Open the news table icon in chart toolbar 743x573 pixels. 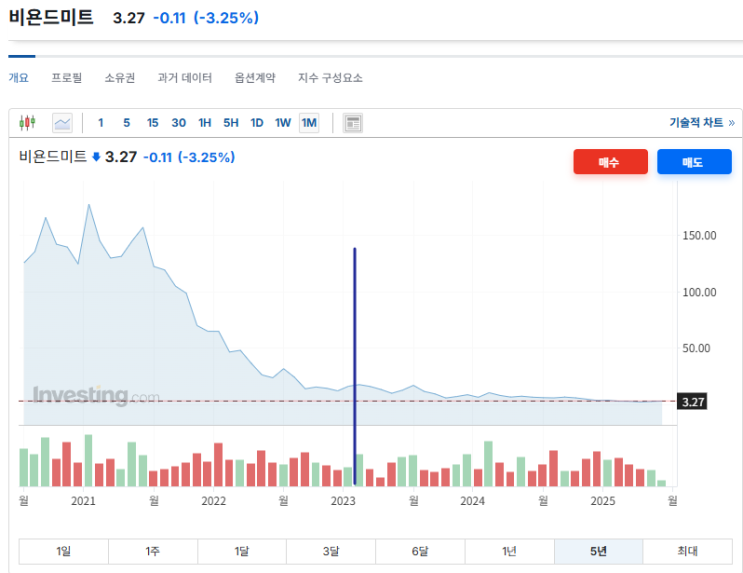point(353,123)
